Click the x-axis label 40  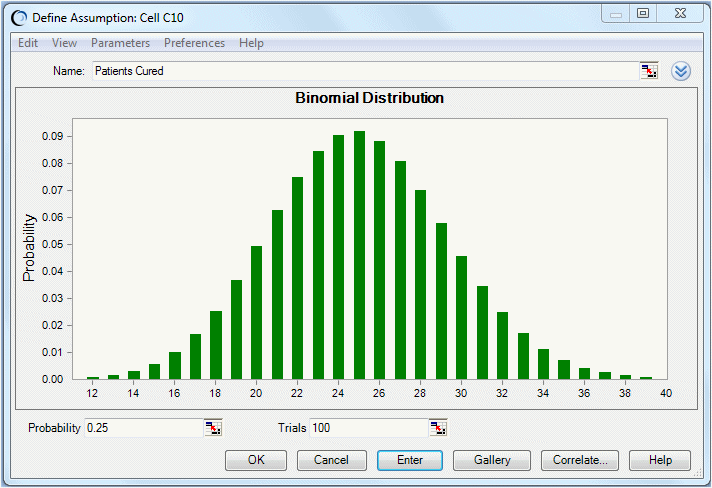(x=666, y=393)
